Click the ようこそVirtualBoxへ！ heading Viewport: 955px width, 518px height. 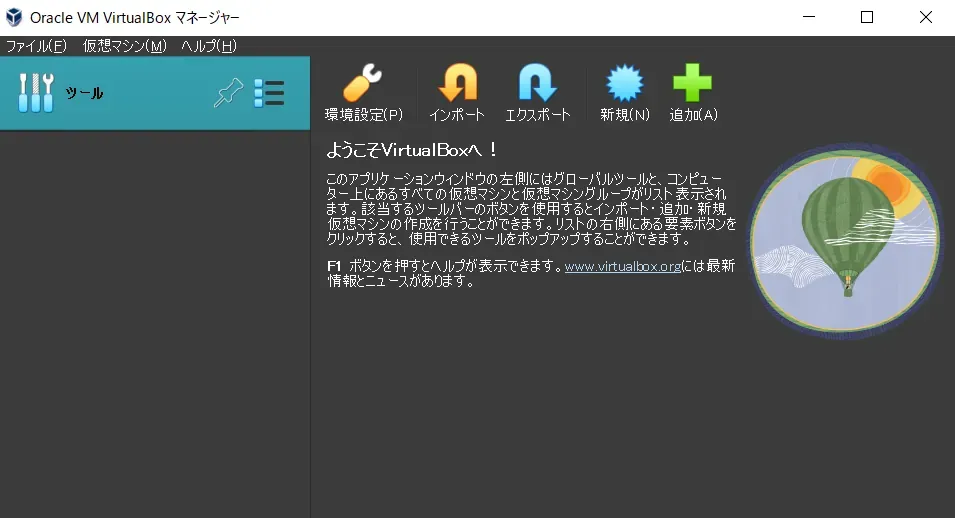pos(412,151)
